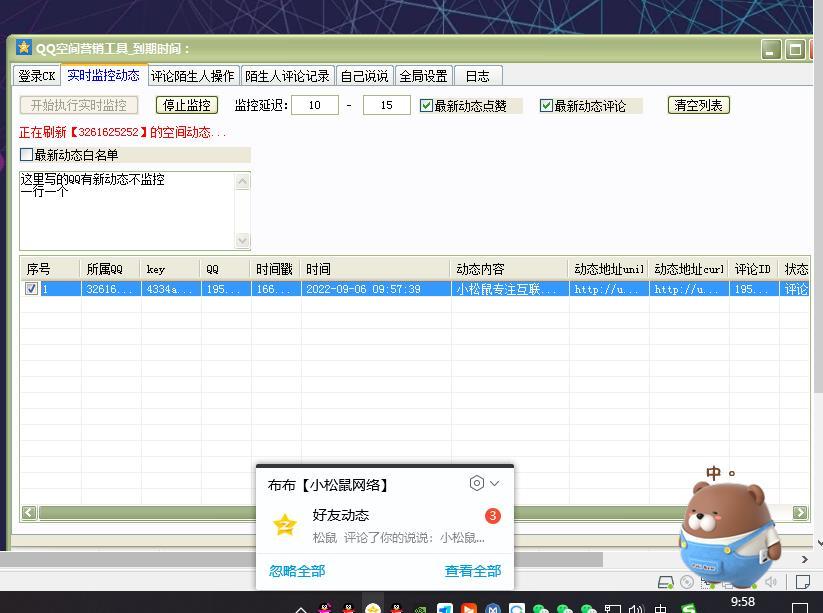Click the 32616... cell in row 1
This screenshot has width=823, height=613.
[111, 289]
